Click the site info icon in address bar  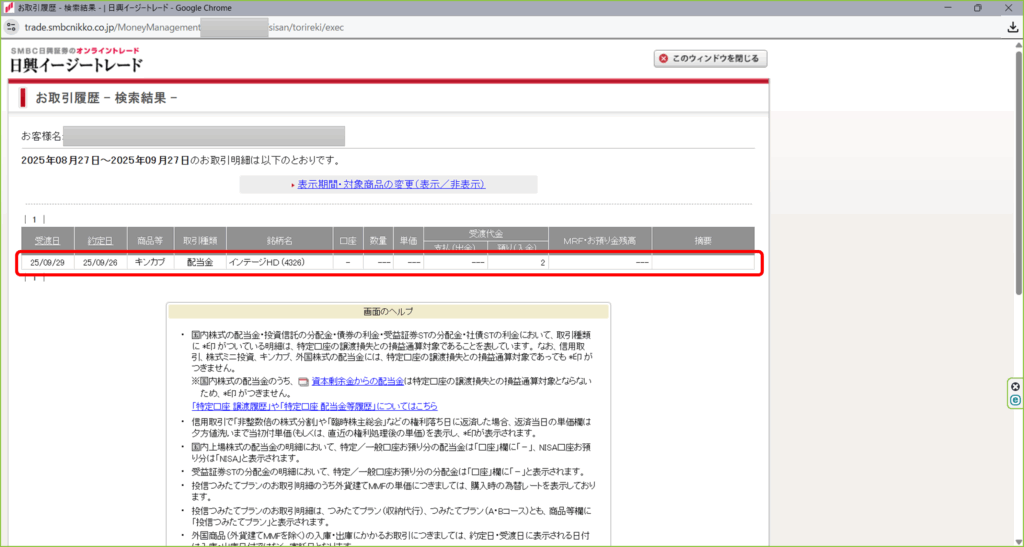point(10,27)
